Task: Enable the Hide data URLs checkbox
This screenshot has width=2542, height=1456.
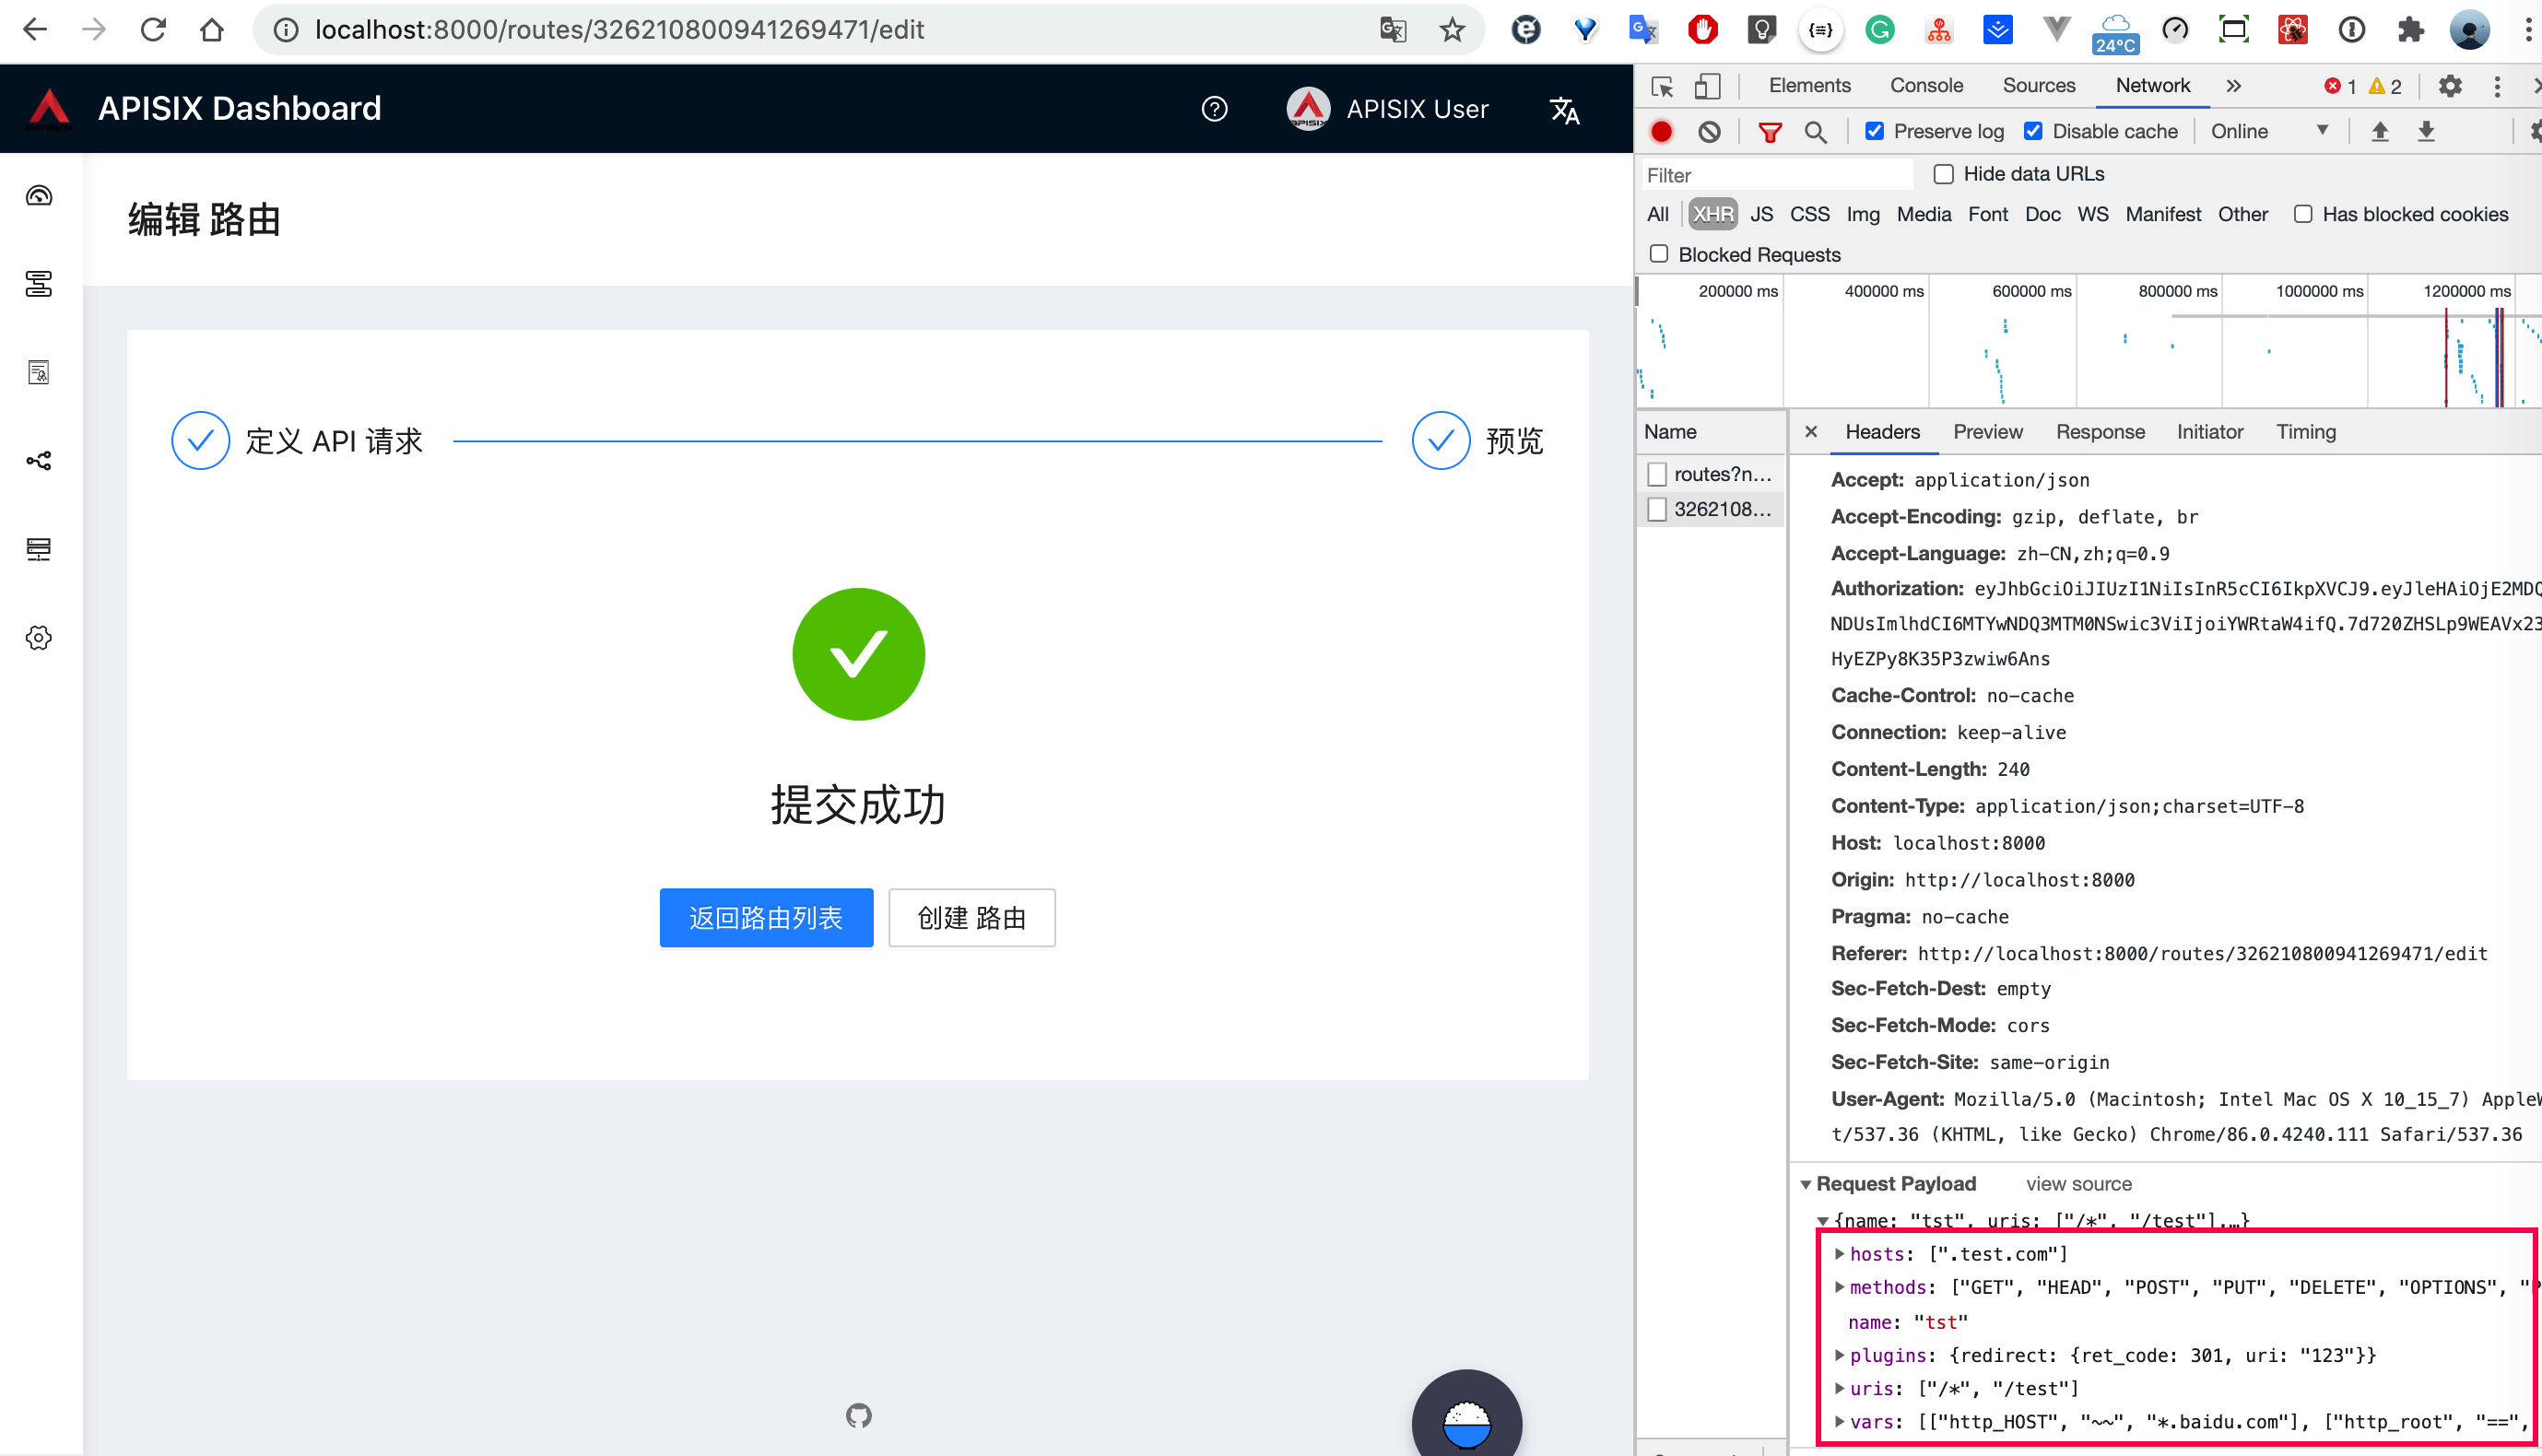Action: (1944, 174)
